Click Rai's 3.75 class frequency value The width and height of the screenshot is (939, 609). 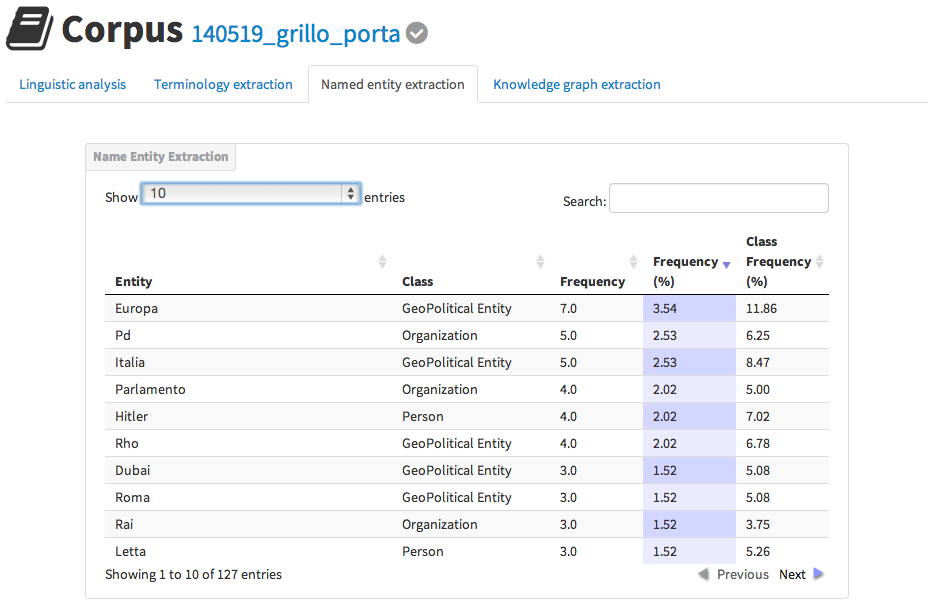(x=758, y=524)
